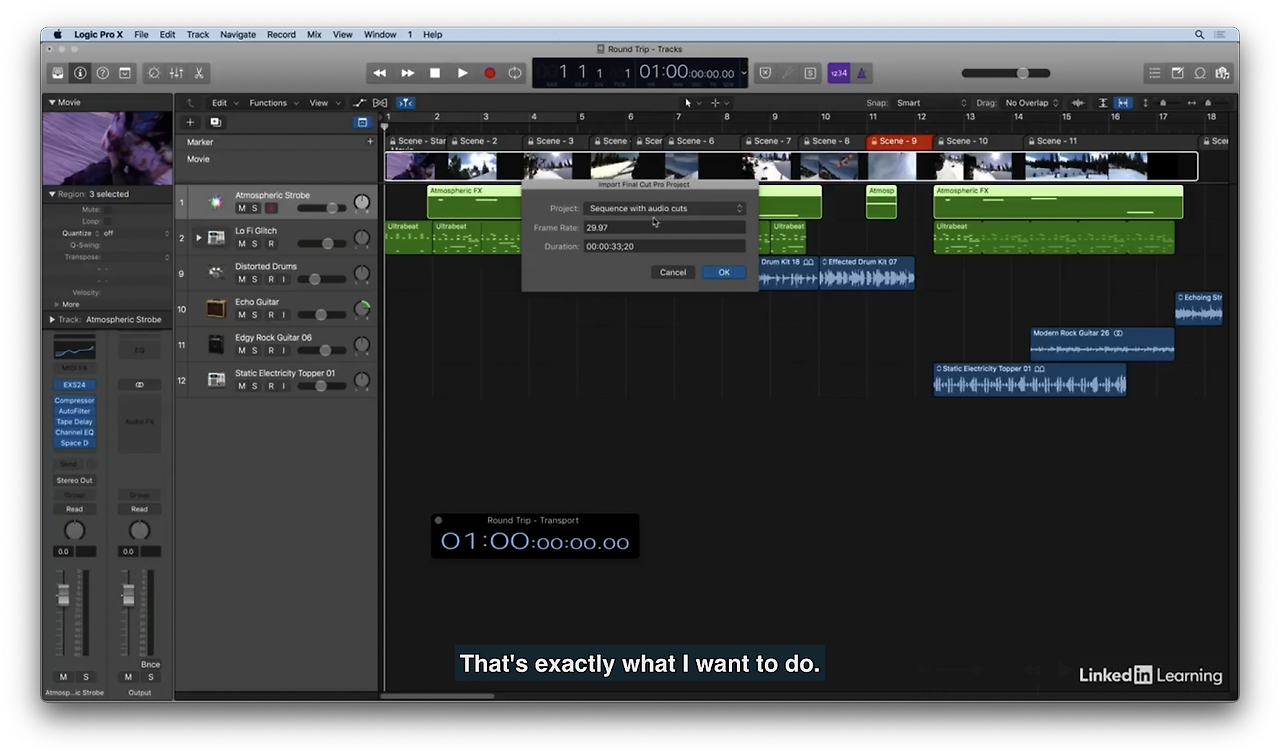Open the Pointer tool menu
This screenshot has height=756, width=1280.
691,103
